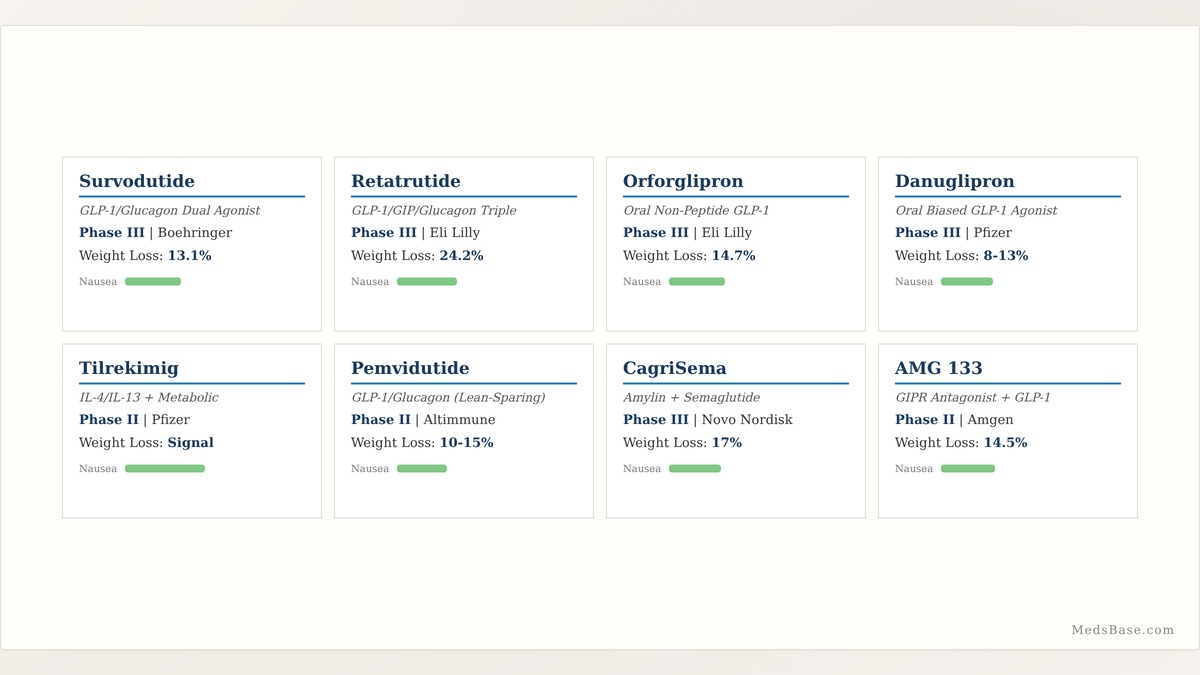The width and height of the screenshot is (1200, 675).
Task: Open the CagriSema card title
Action: coord(675,368)
